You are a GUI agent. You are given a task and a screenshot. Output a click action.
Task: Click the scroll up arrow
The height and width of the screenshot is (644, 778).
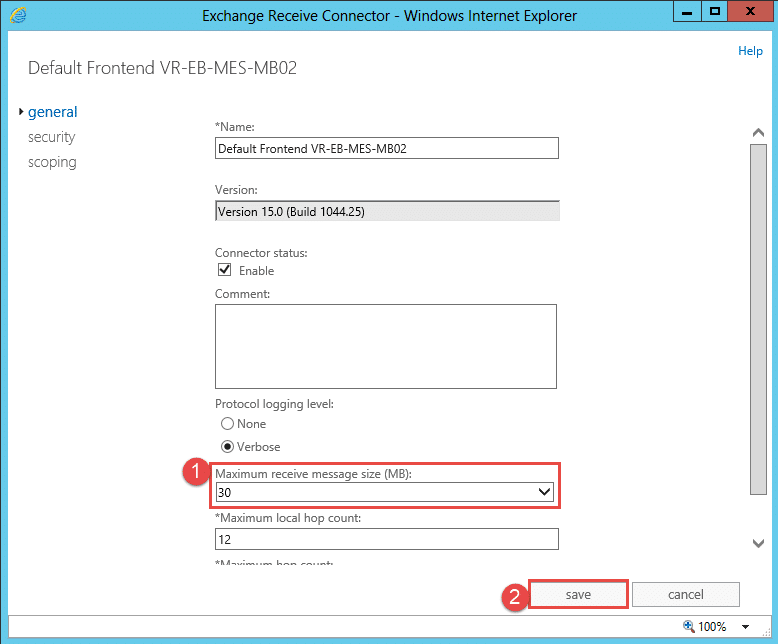click(x=758, y=132)
